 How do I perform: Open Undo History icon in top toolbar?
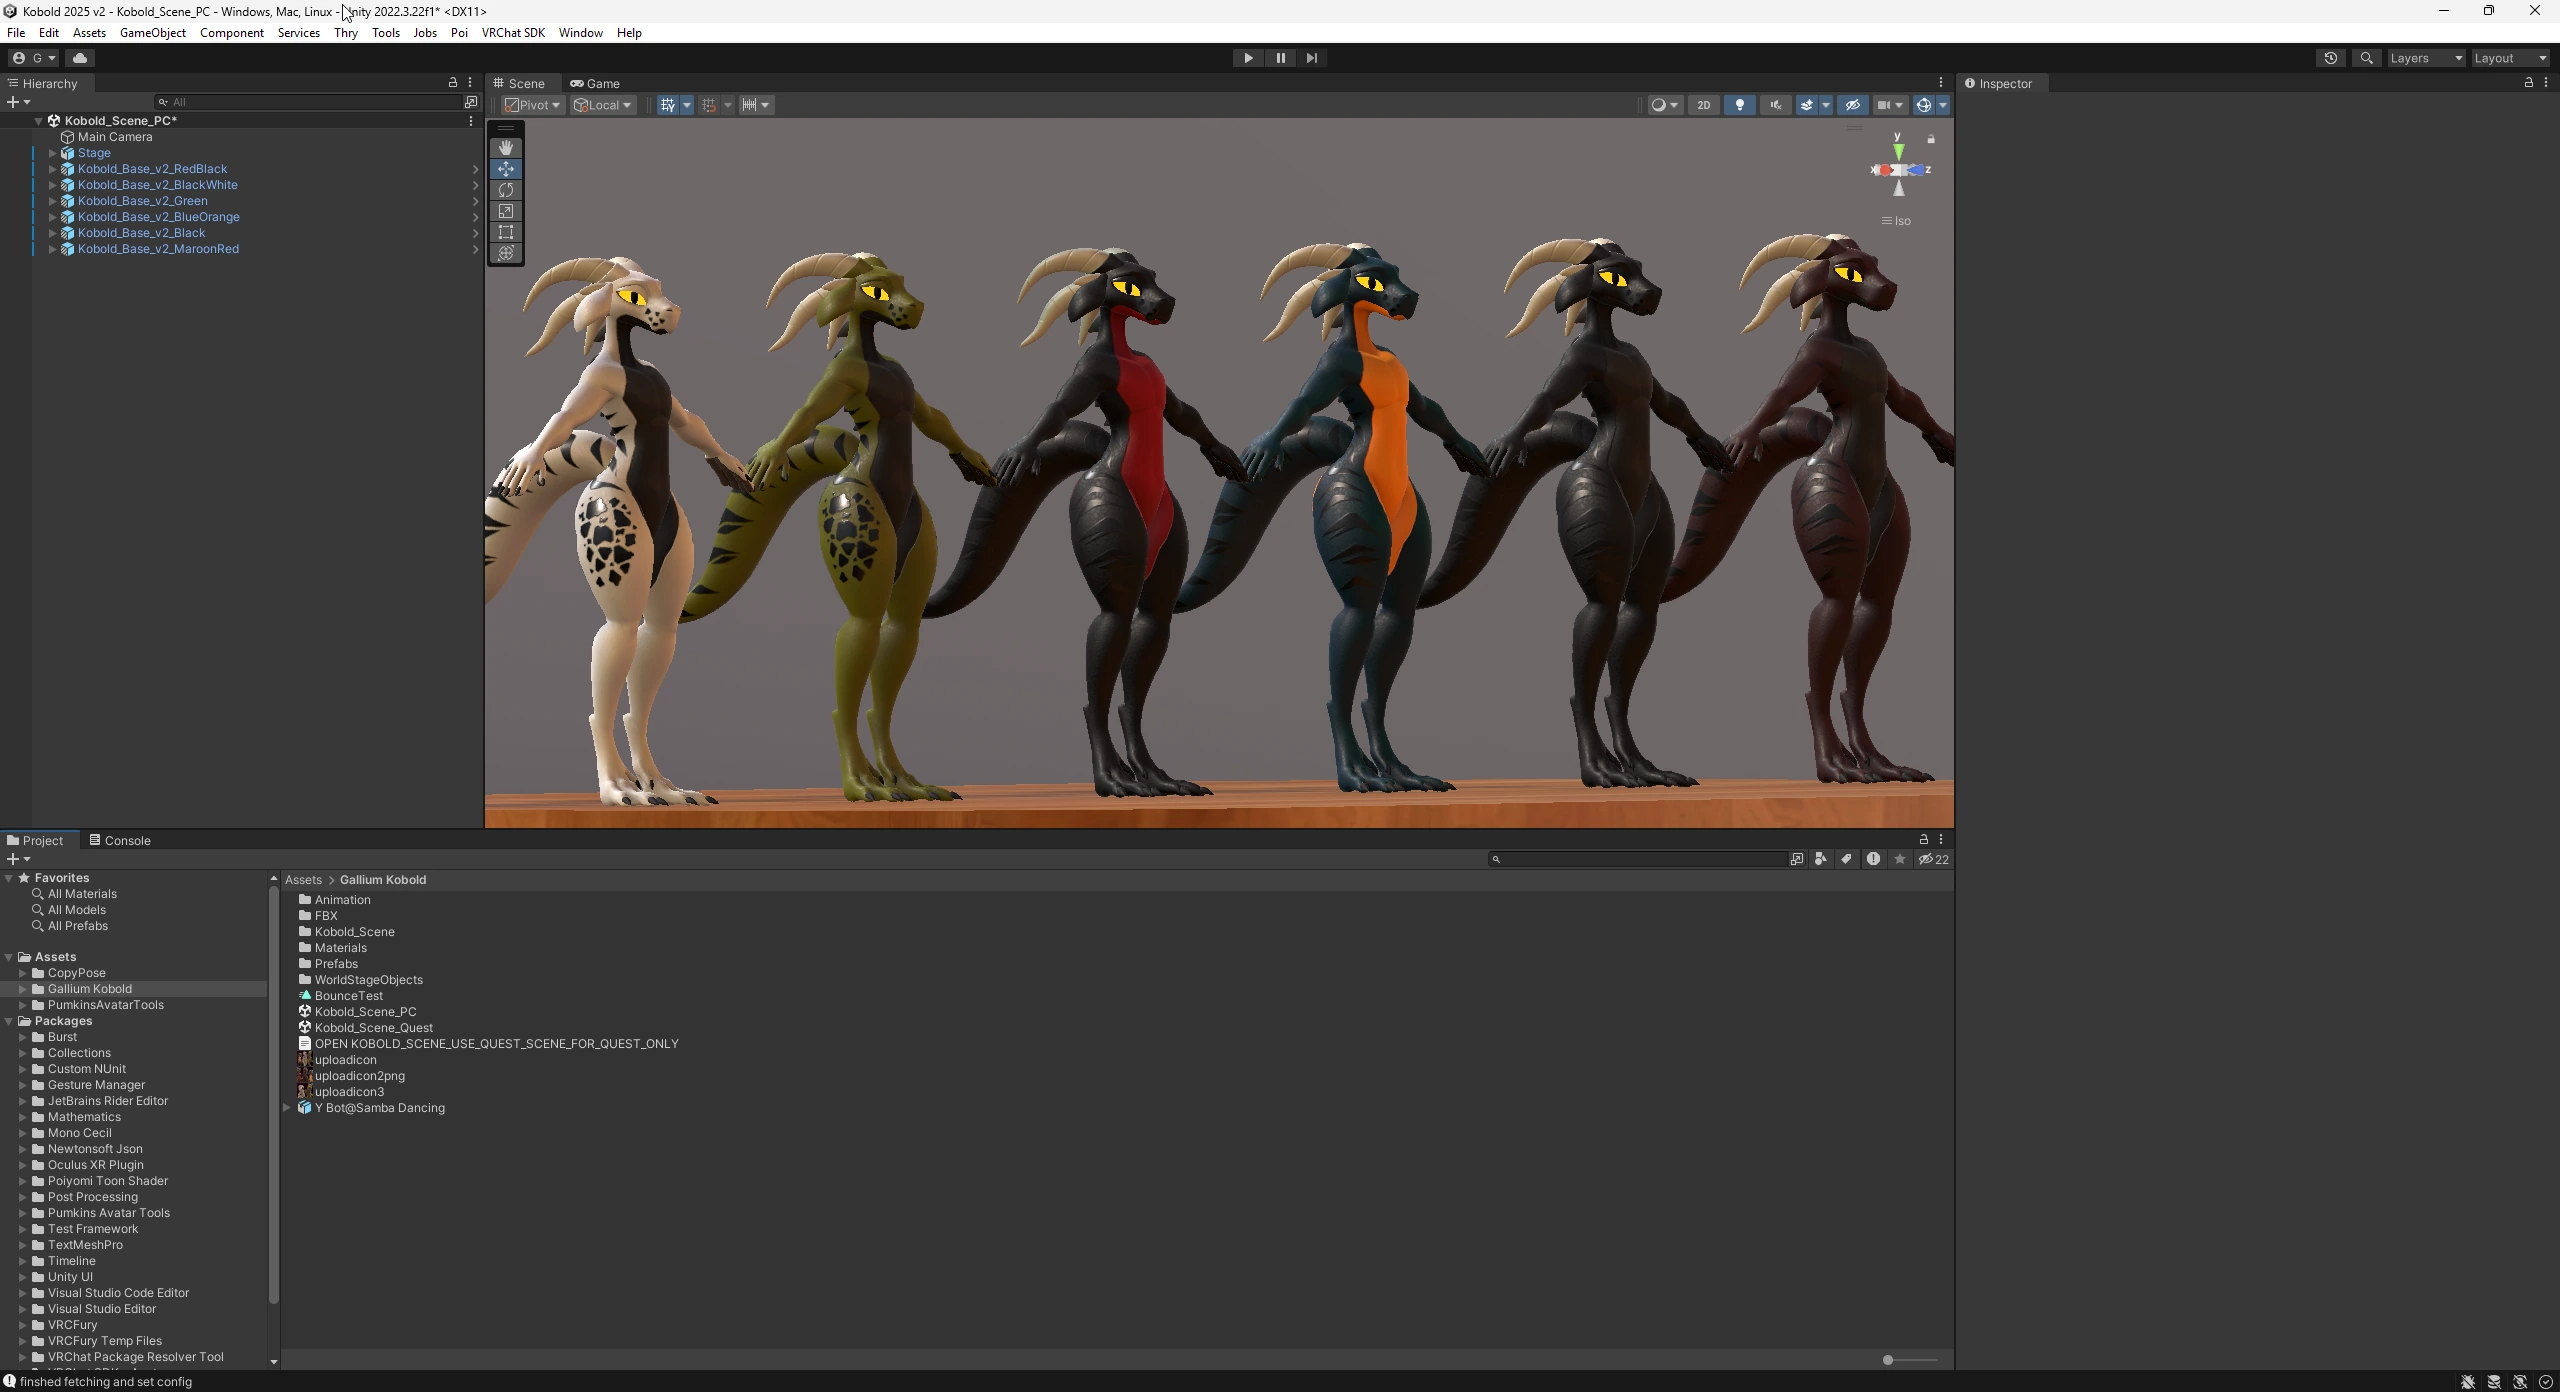coord(2331,58)
